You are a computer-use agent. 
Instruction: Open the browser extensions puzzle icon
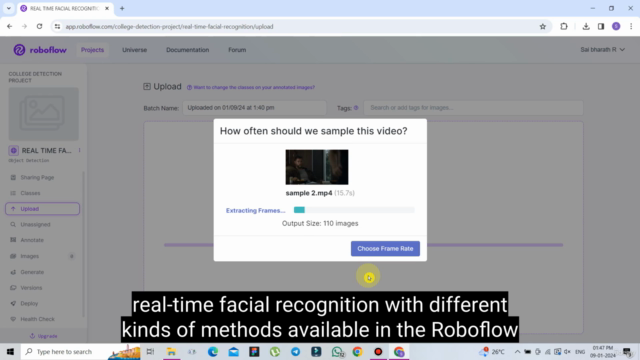564,27
